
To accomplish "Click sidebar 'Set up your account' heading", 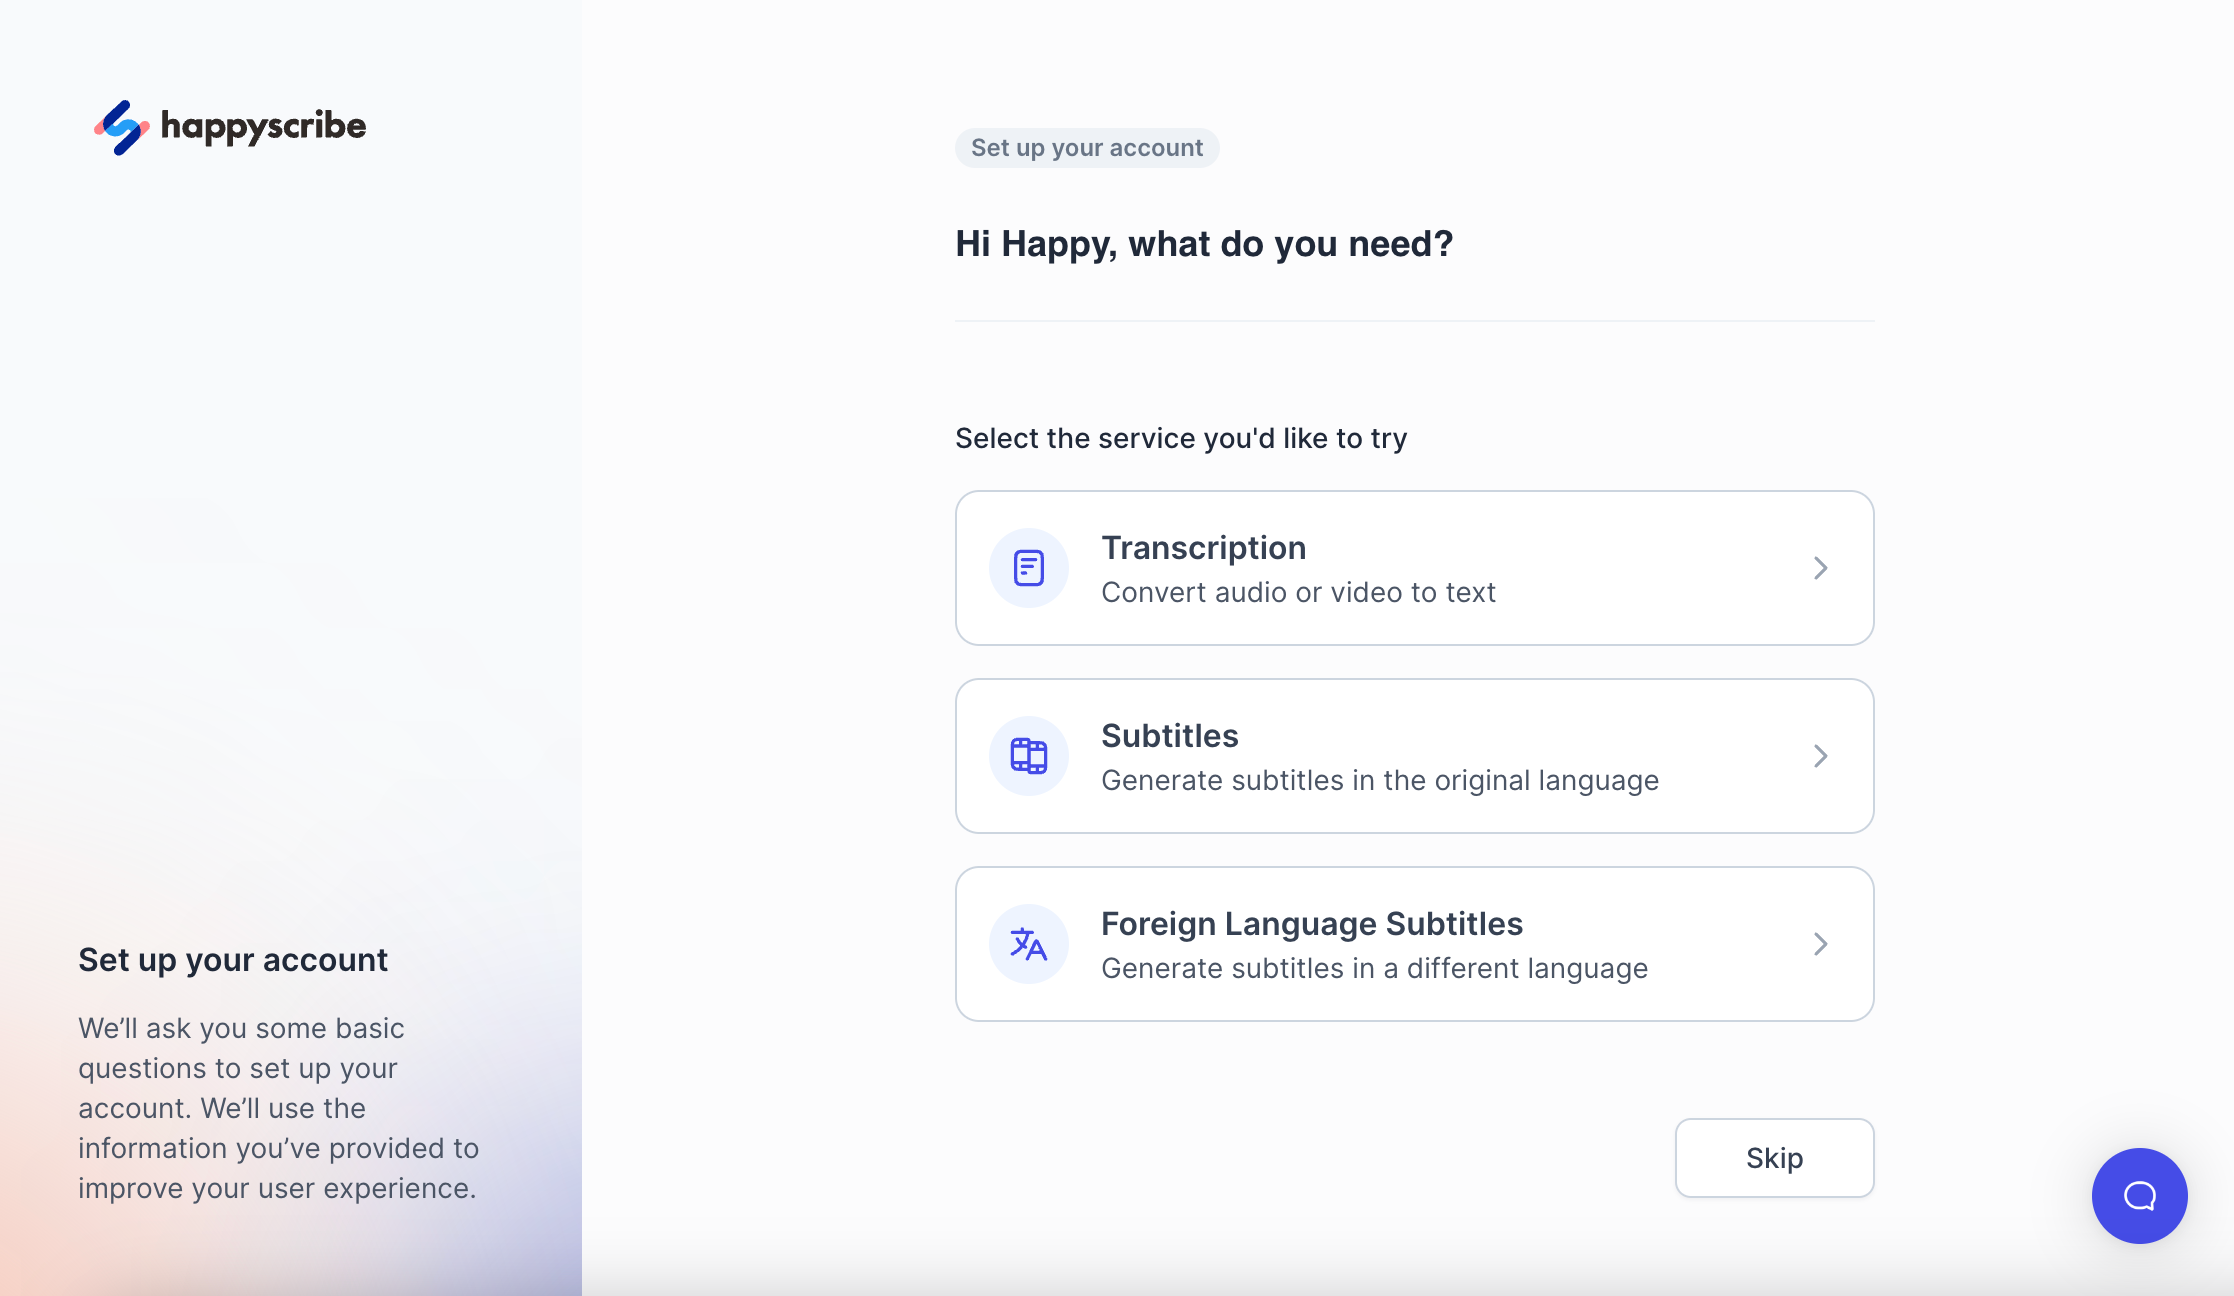I will pos(233,960).
